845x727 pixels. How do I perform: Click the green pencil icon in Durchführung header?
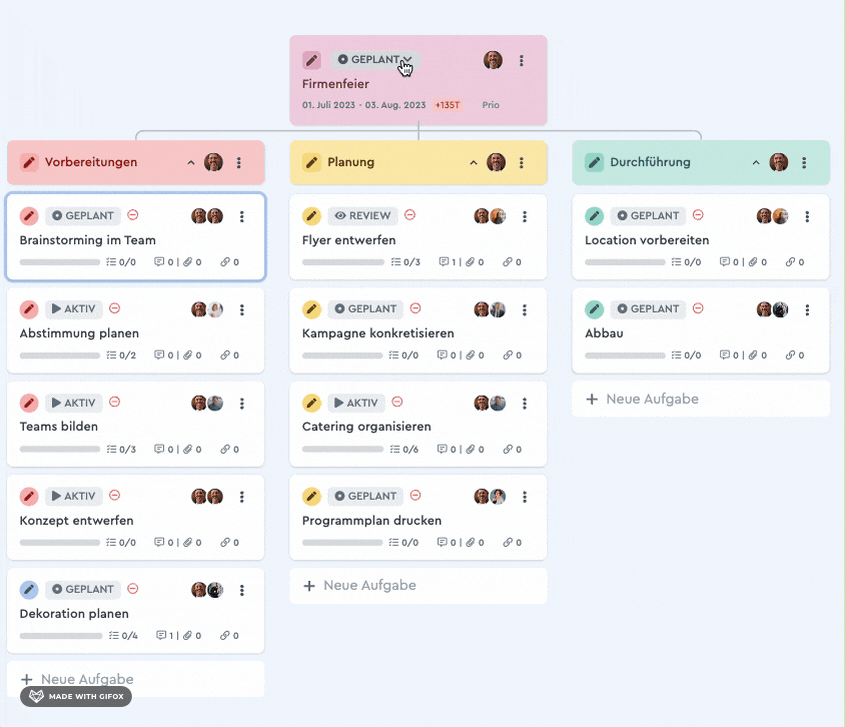point(594,162)
